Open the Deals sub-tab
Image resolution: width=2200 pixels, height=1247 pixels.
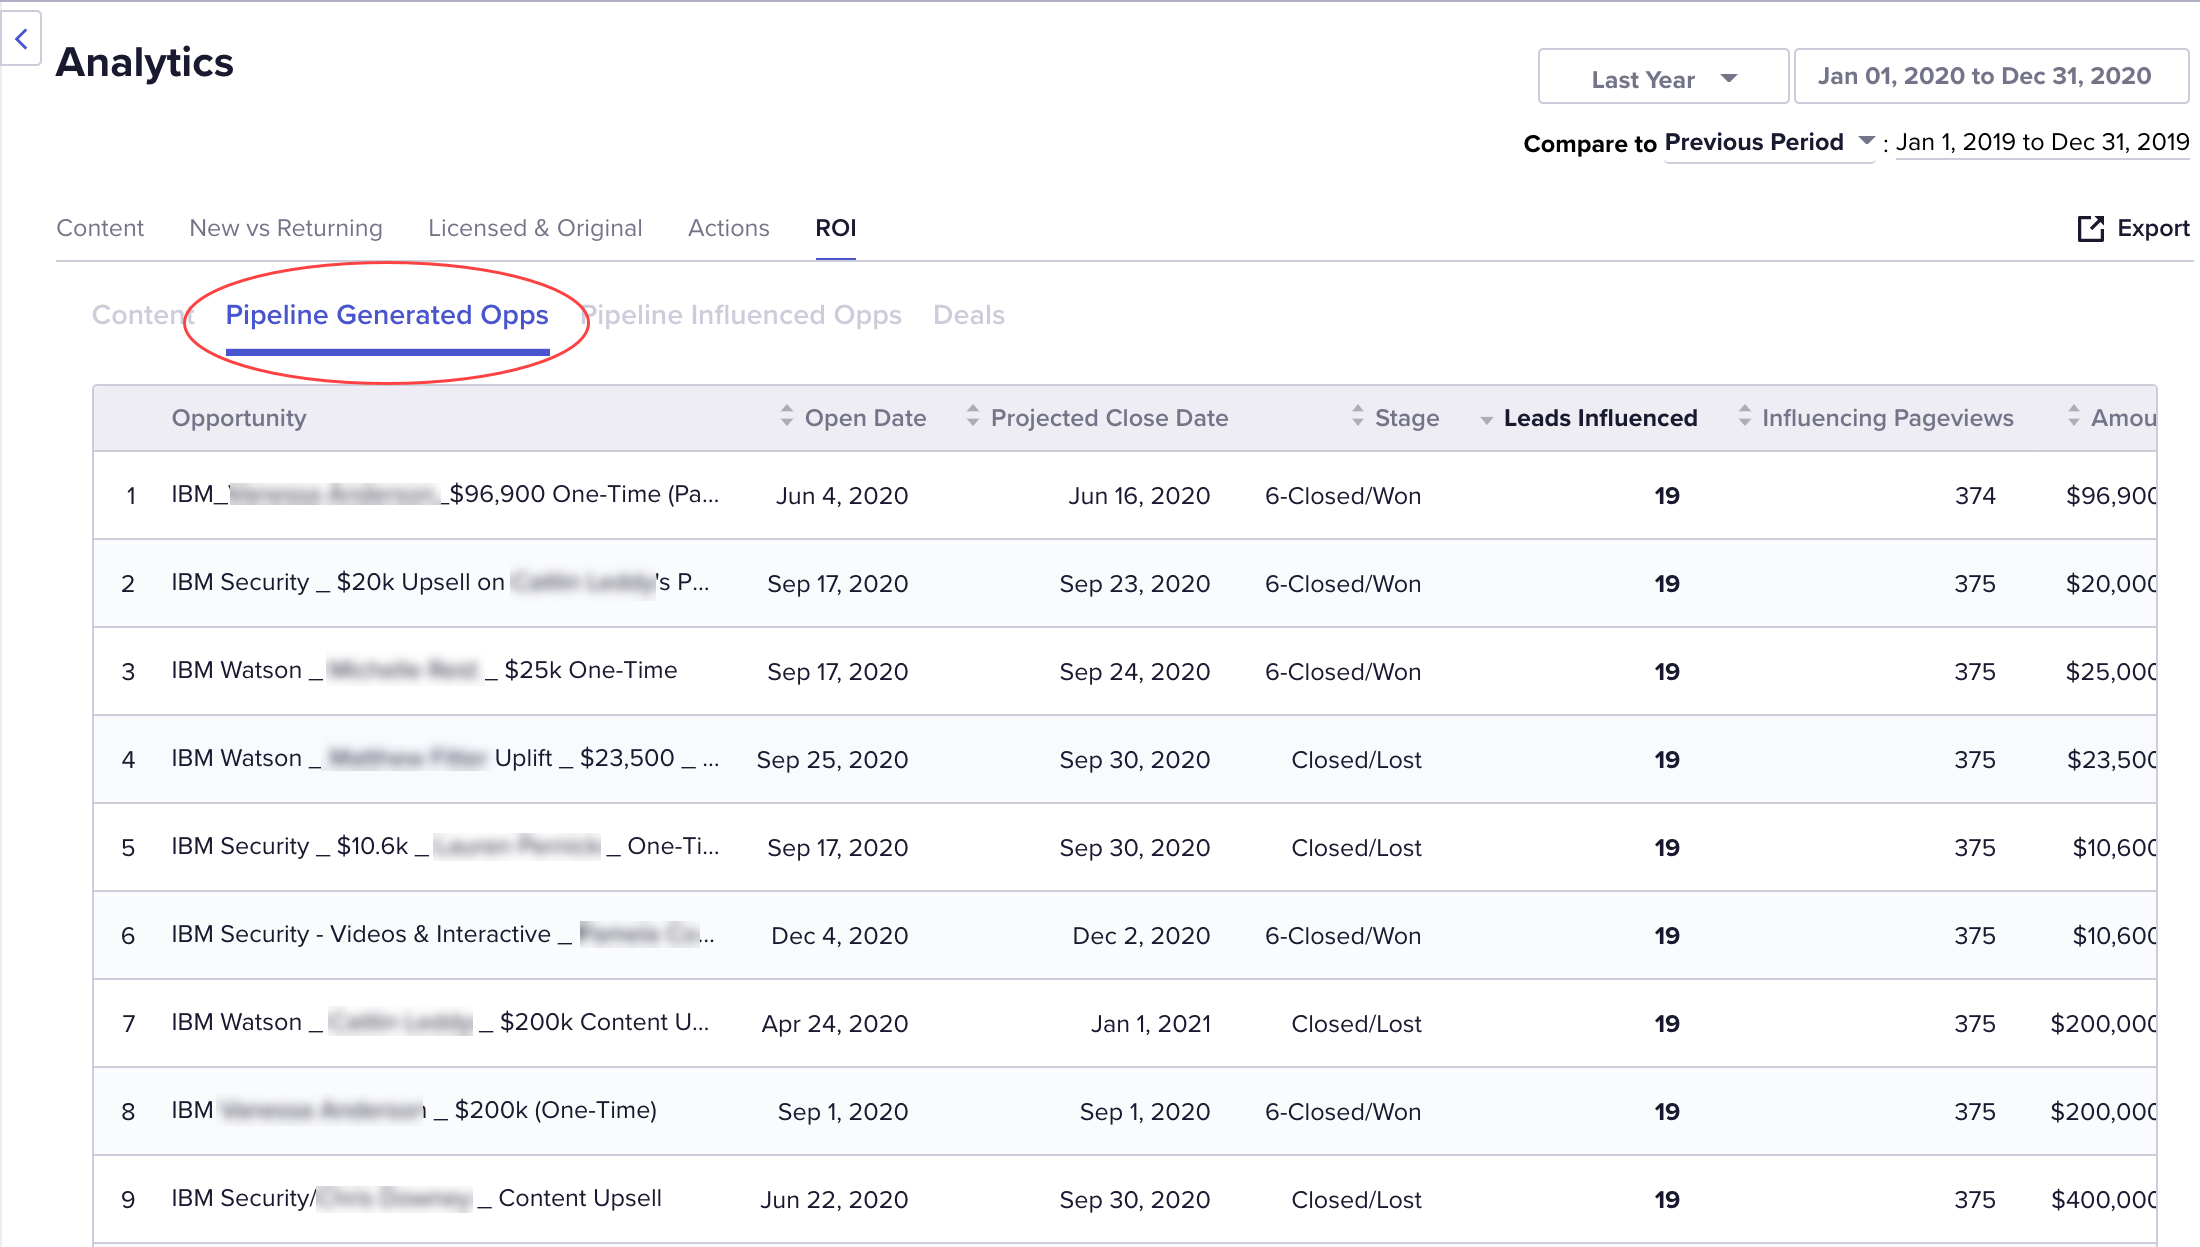point(969,315)
